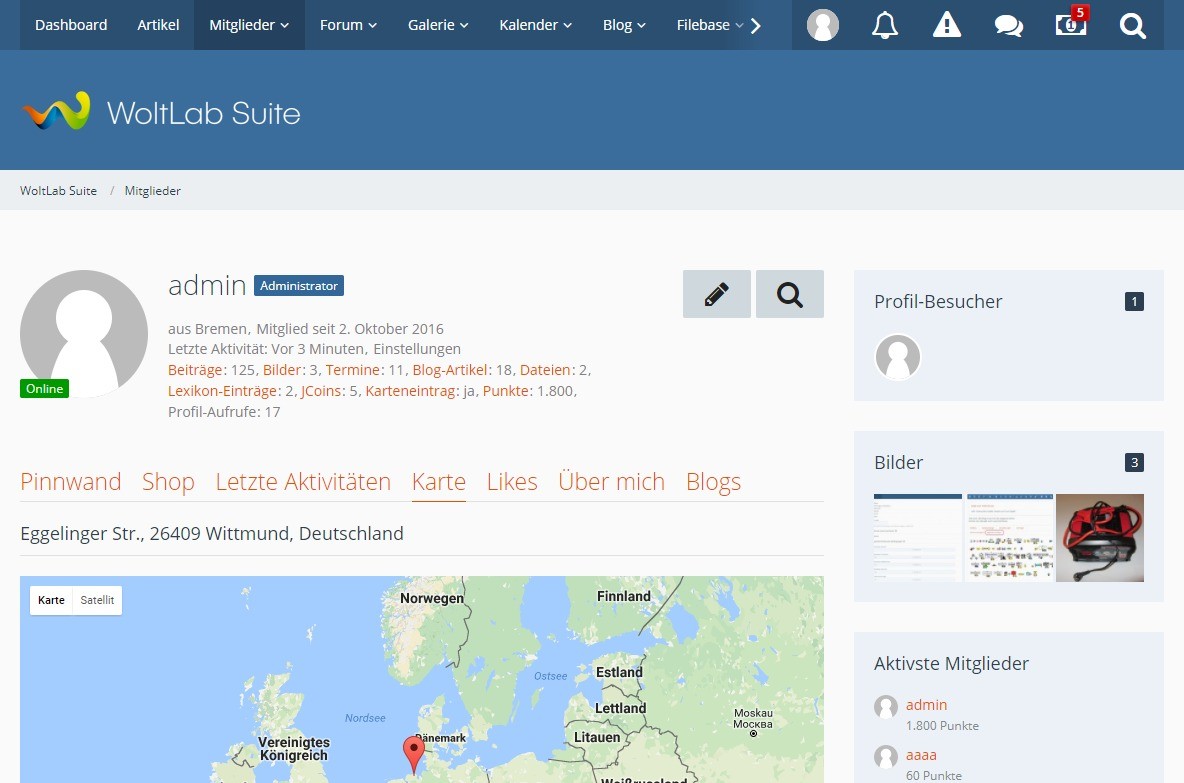Screen dimensions: 1184x783
Task: Open the user avatar menu in top bar
Action: click(x=822, y=25)
